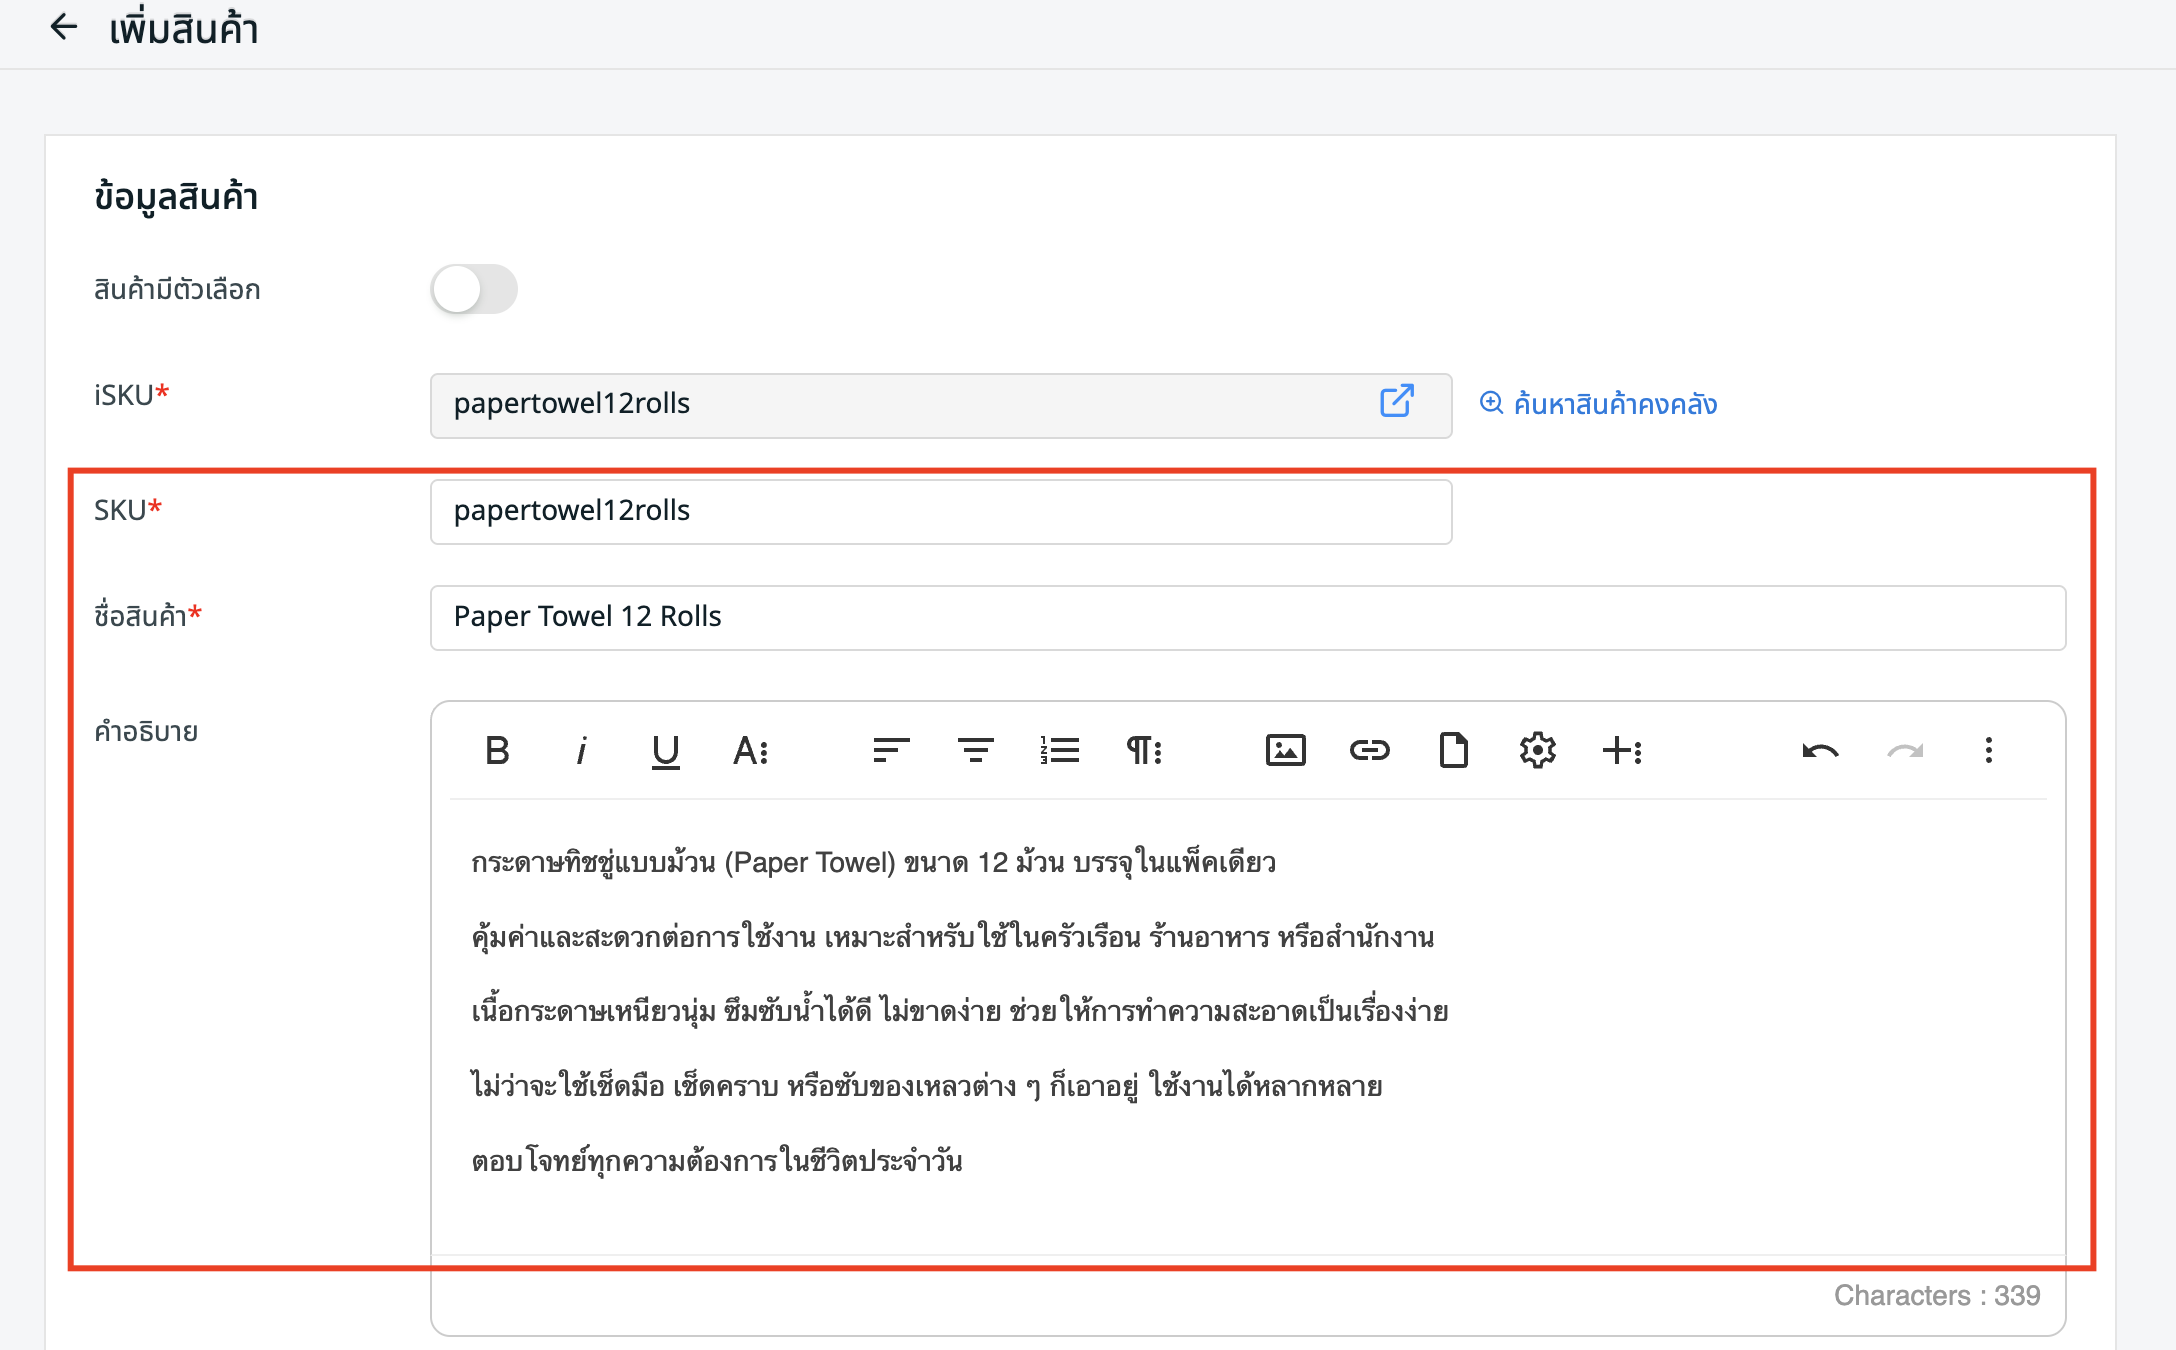Toggle italic formatting in editor

(x=581, y=750)
